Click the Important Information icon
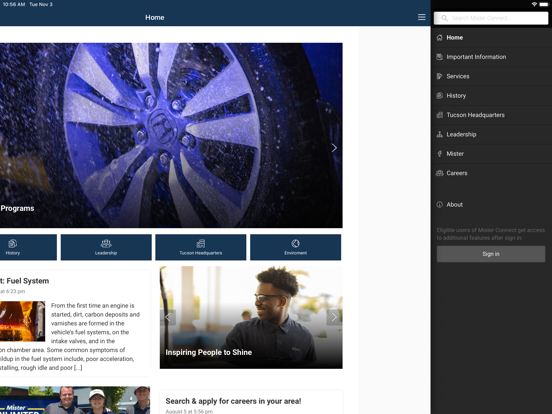The height and width of the screenshot is (414, 552). 439,57
